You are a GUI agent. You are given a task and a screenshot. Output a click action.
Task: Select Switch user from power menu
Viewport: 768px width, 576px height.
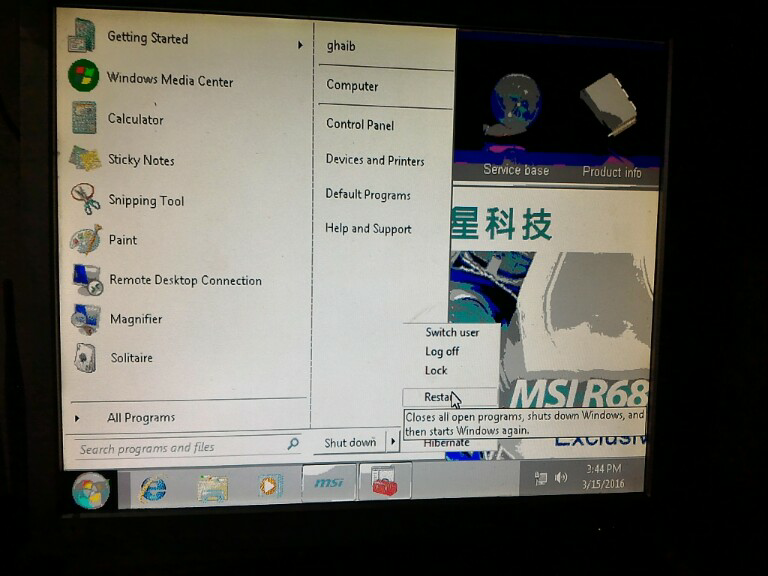click(x=452, y=332)
